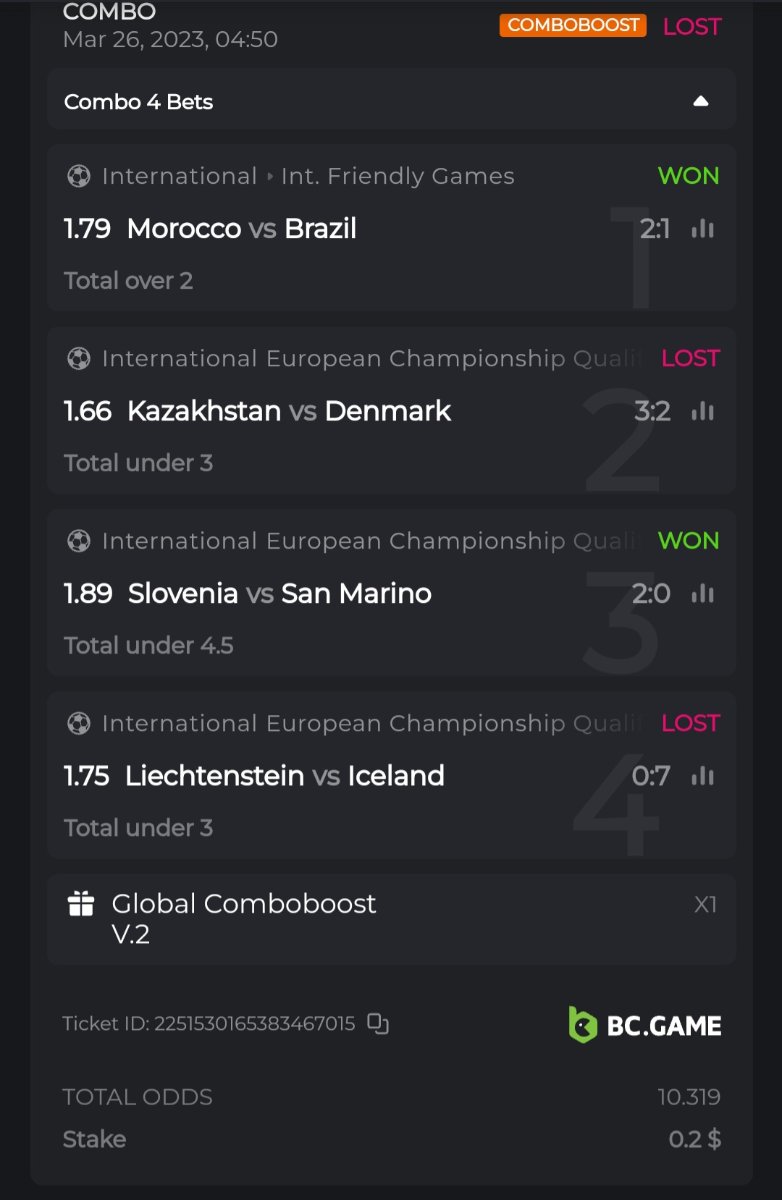
Task: Open stats icon for Morocco vs Brazil
Action: pyautogui.click(x=703, y=229)
